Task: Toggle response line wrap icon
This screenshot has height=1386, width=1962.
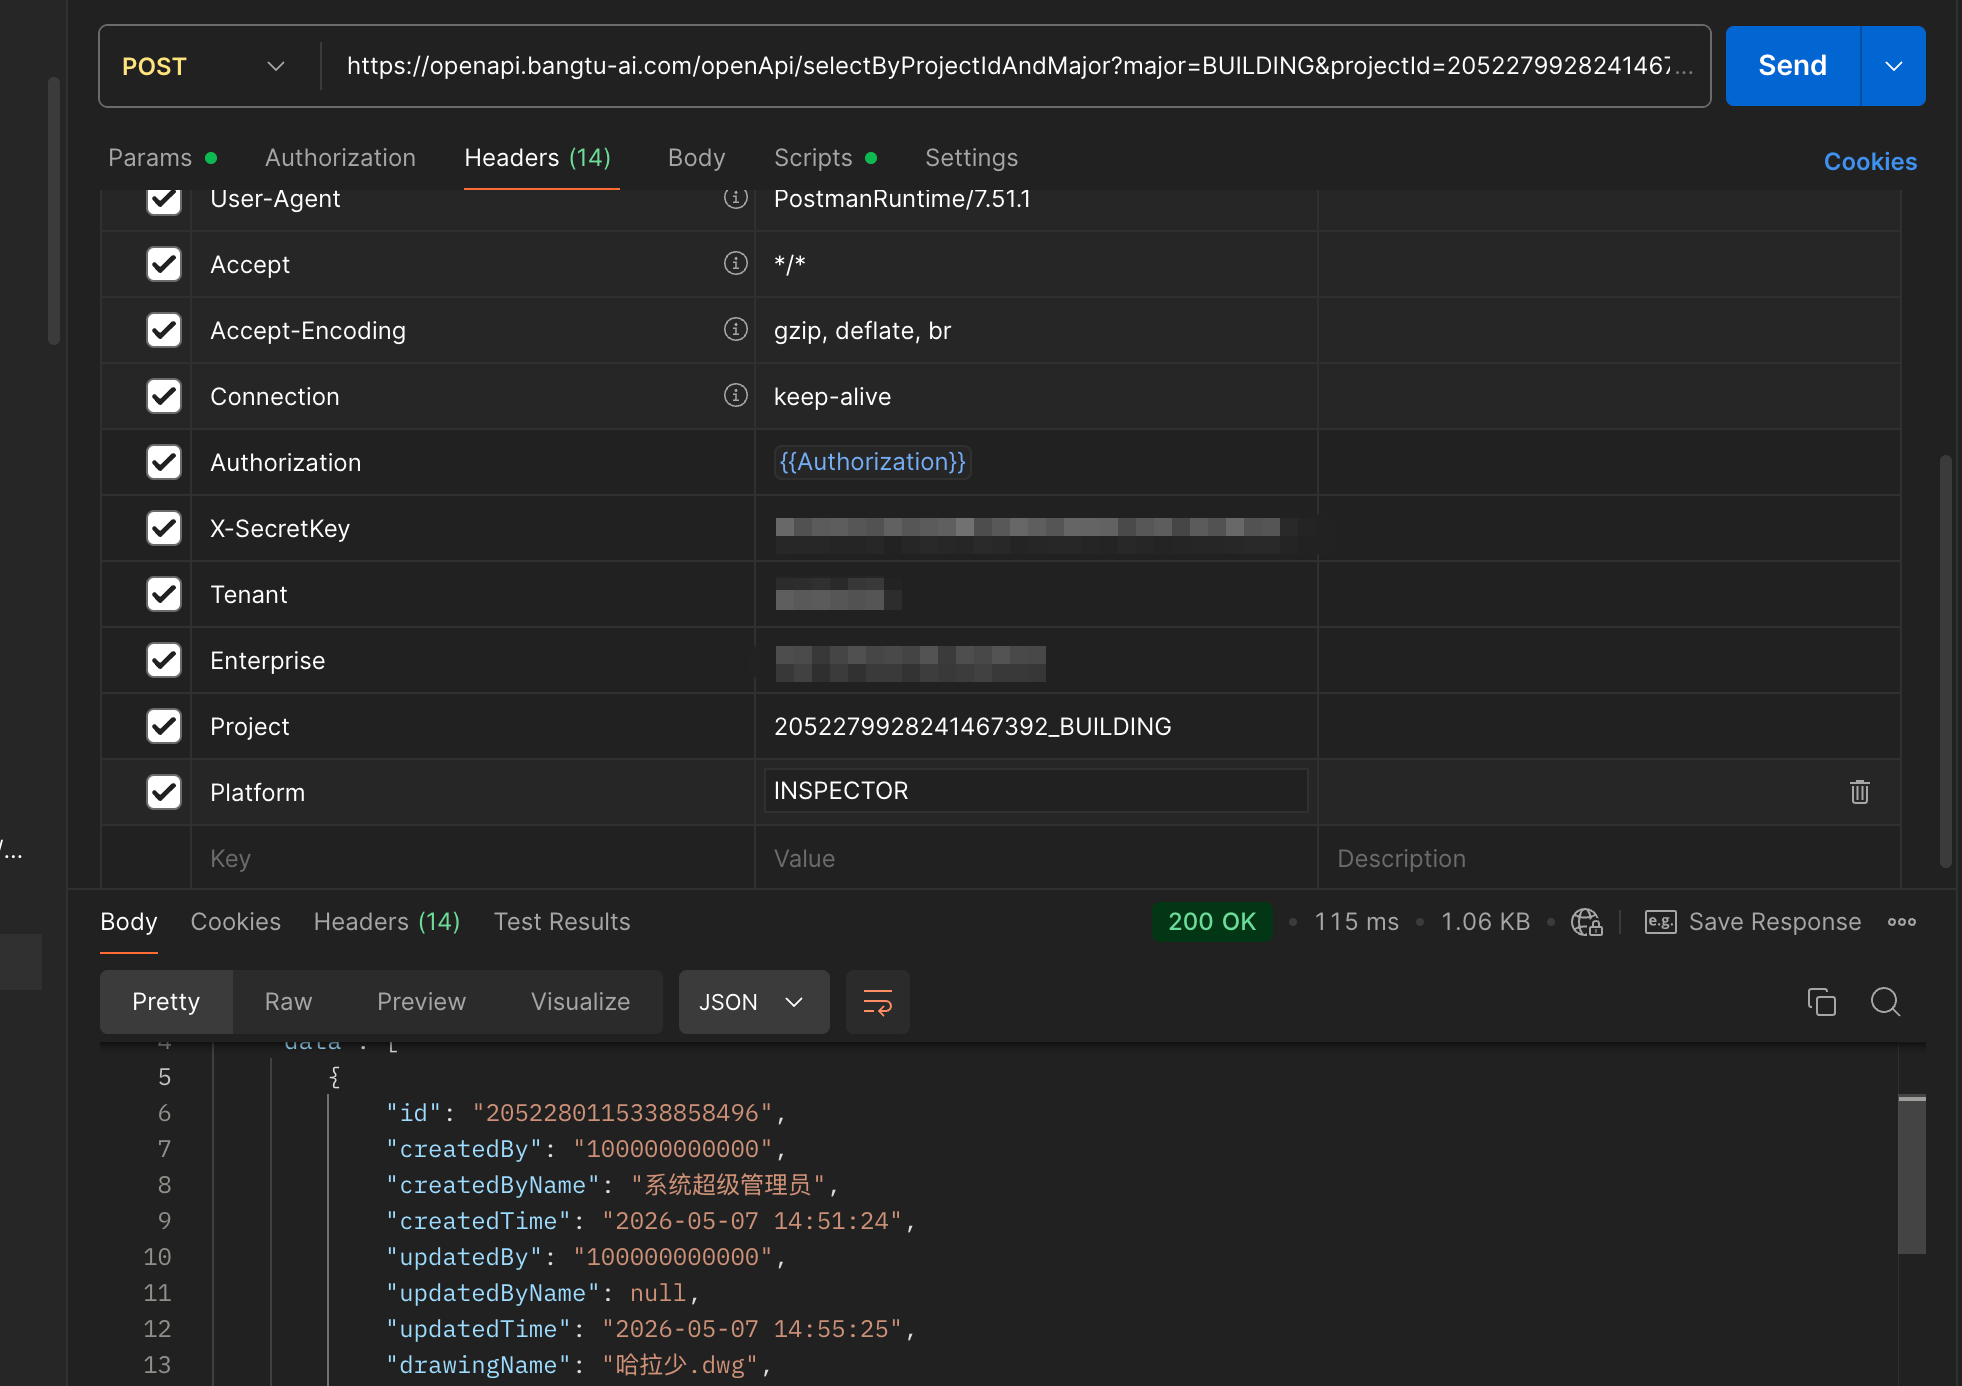Action: [x=877, y=1002]
